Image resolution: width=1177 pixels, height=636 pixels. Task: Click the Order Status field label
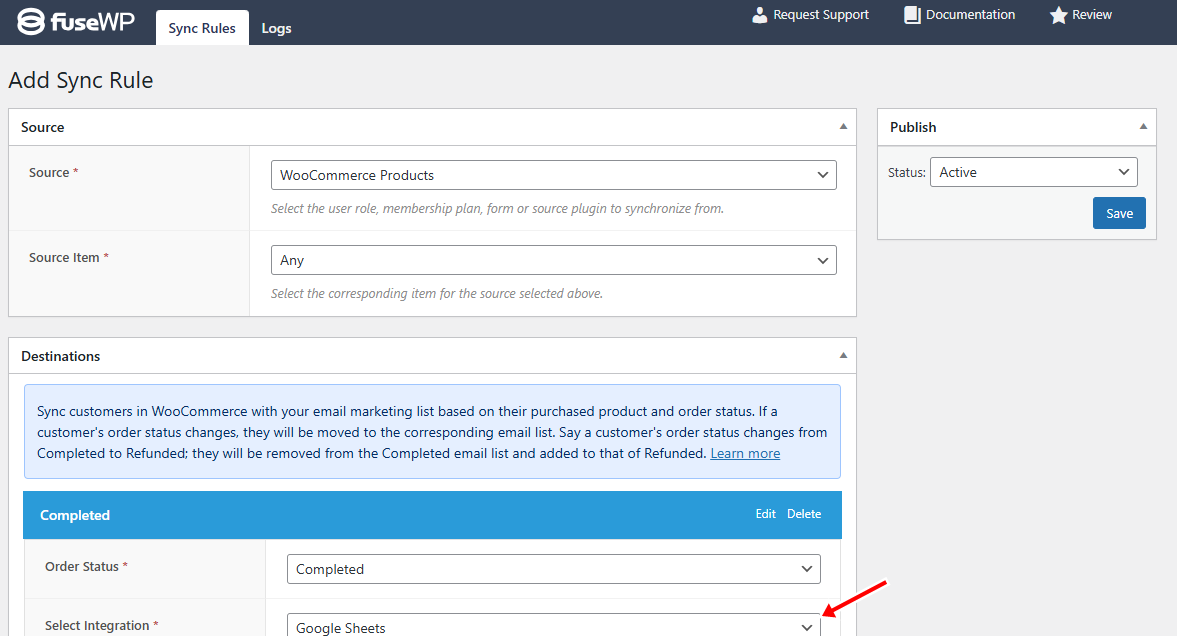point(86,567)
